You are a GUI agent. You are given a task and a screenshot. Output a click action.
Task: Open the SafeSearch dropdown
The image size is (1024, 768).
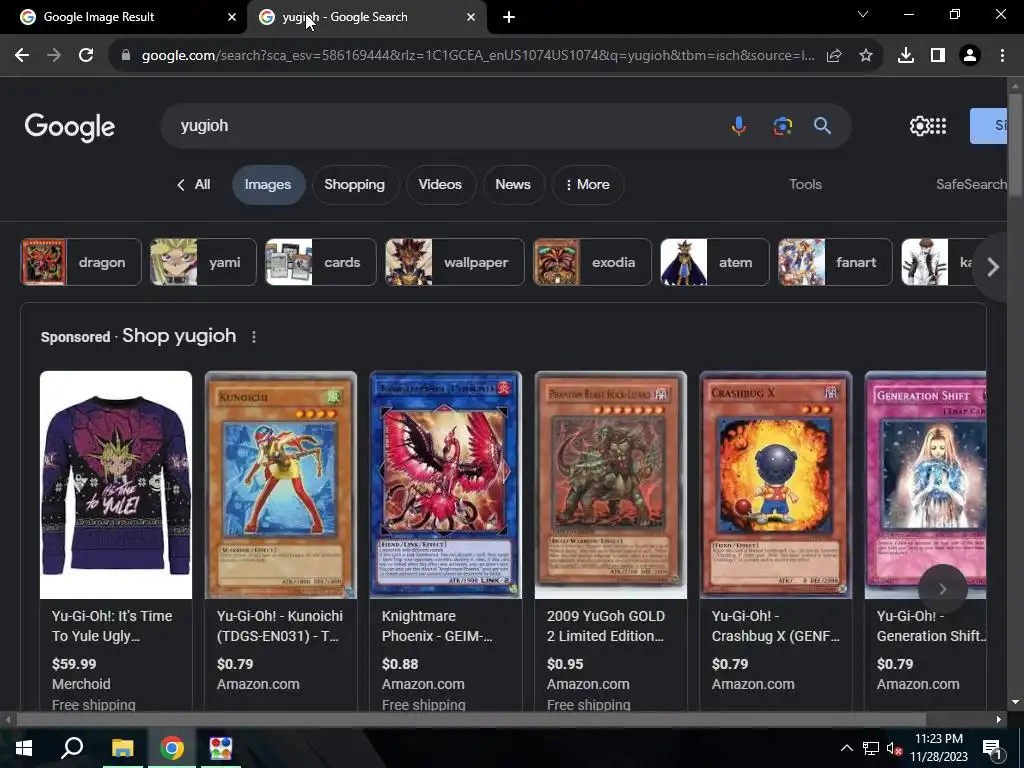pos(971,184)
